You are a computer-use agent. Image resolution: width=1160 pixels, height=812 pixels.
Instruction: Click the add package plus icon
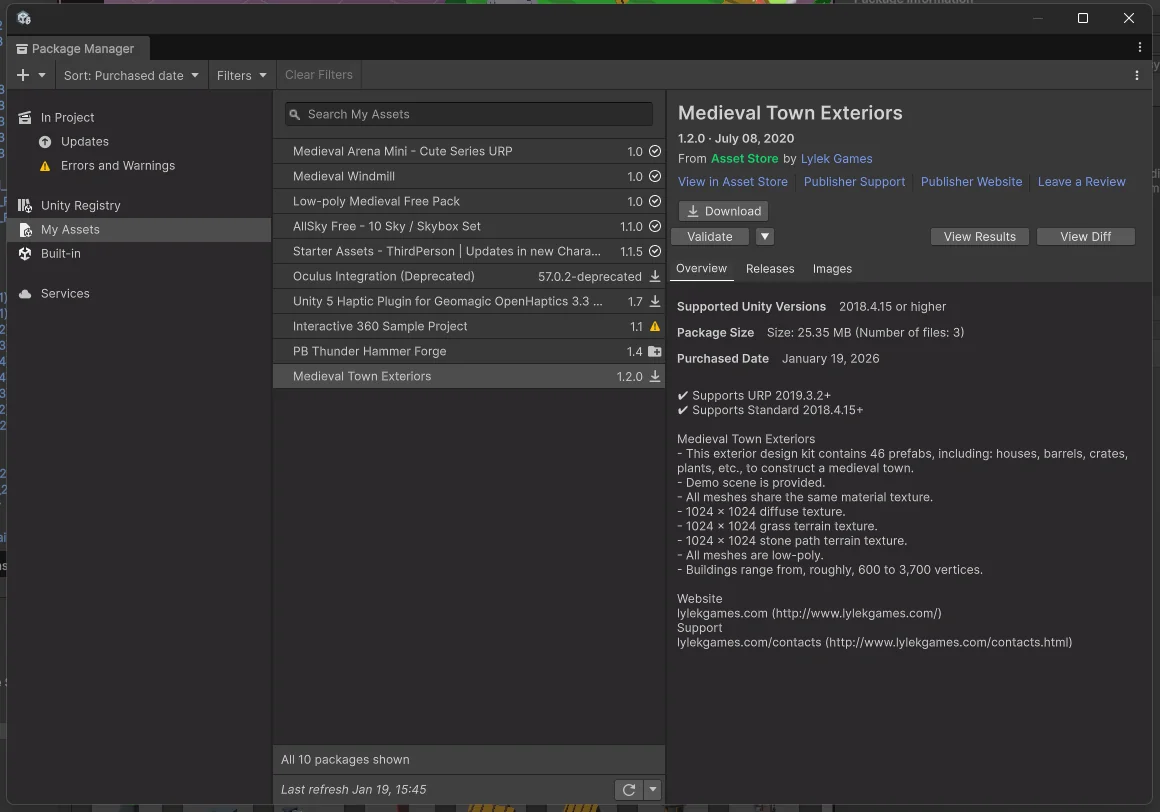24,75
